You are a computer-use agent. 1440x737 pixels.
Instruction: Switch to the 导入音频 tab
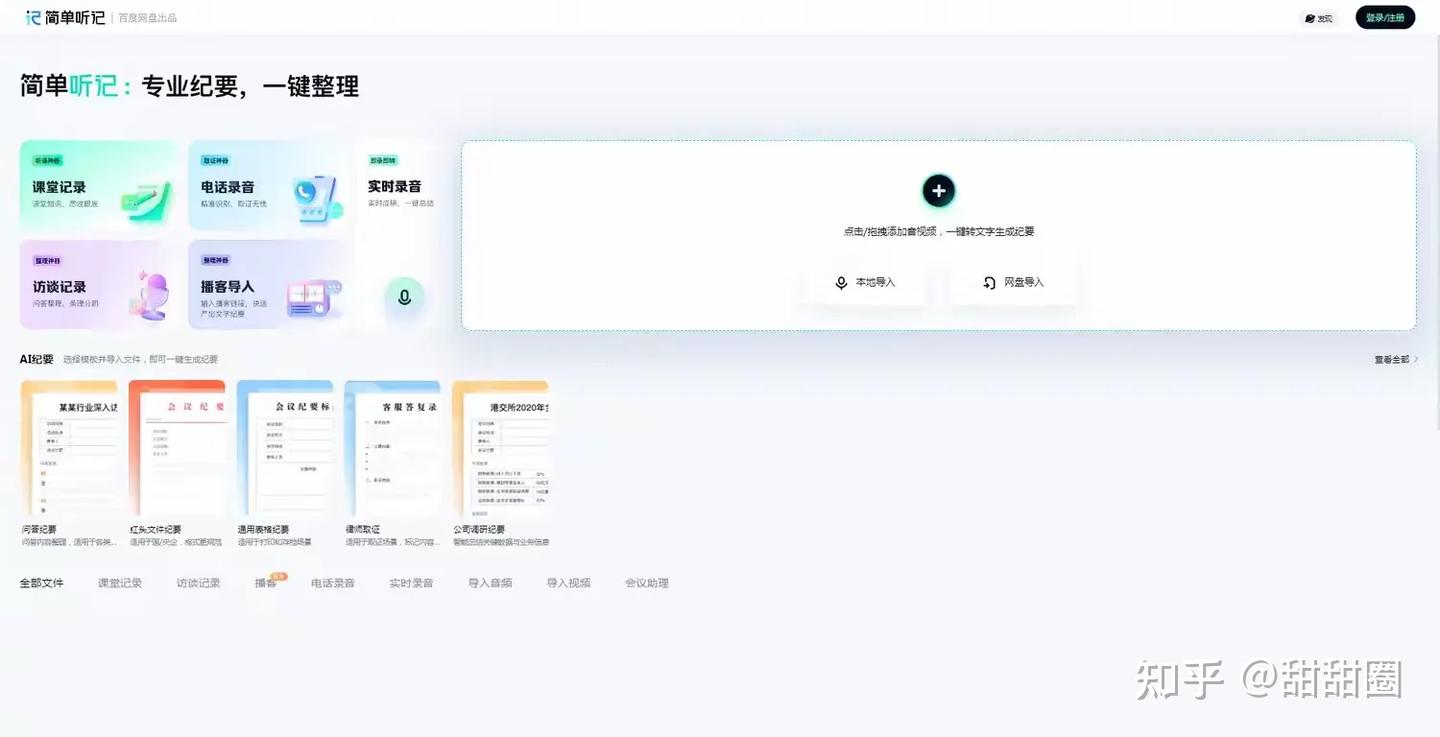[490, 583]
